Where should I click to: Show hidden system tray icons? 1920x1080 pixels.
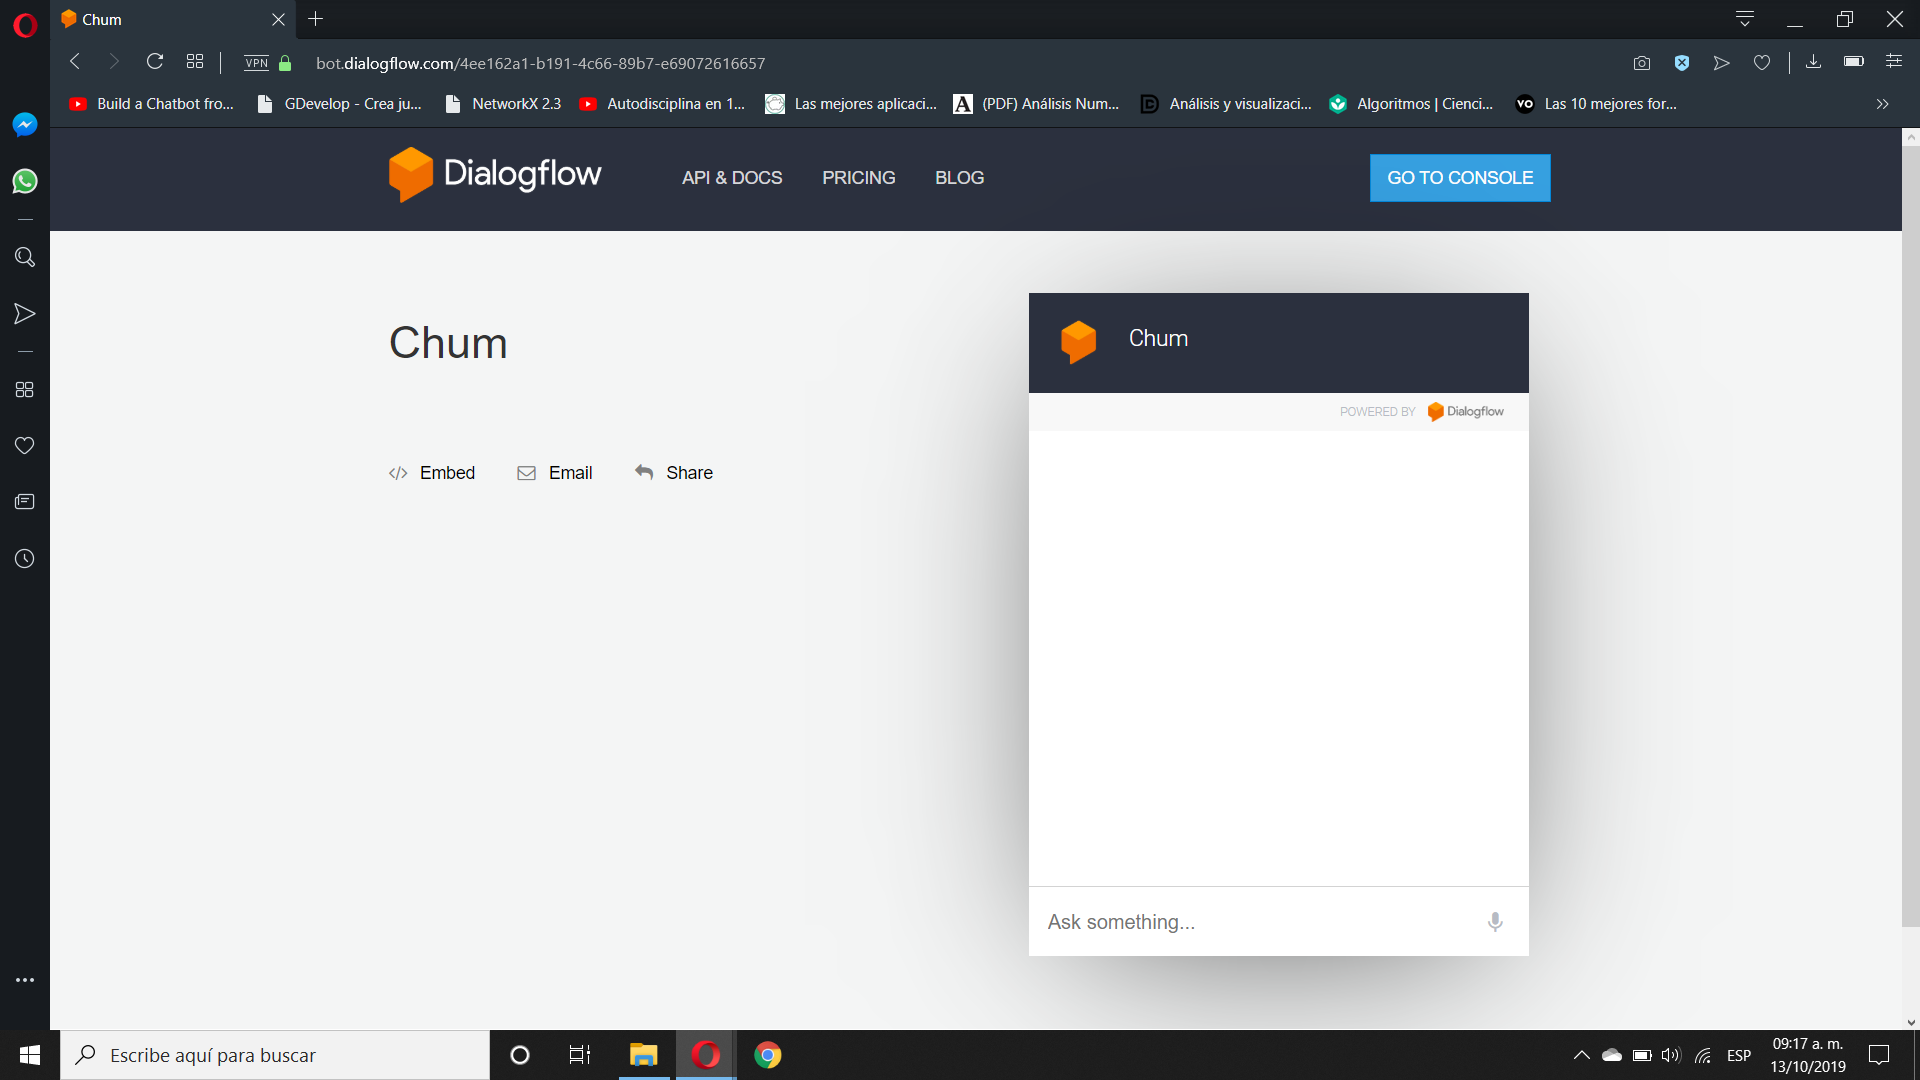point(1581,1055)
